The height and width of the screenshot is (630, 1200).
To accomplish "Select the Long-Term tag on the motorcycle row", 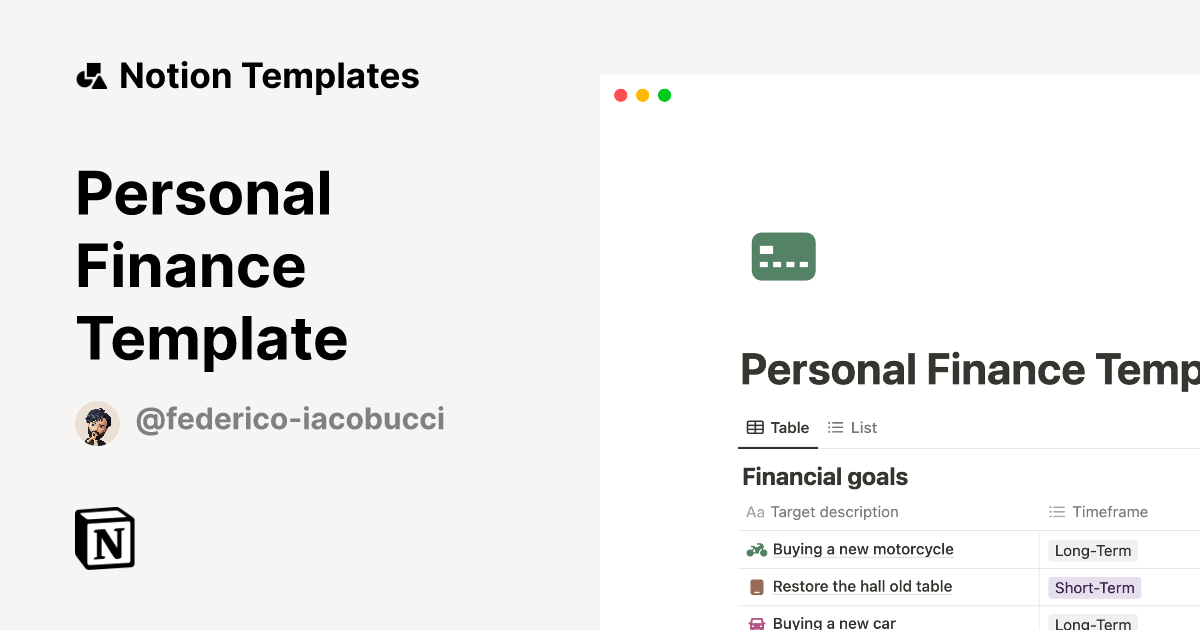I will [1093, 550].
